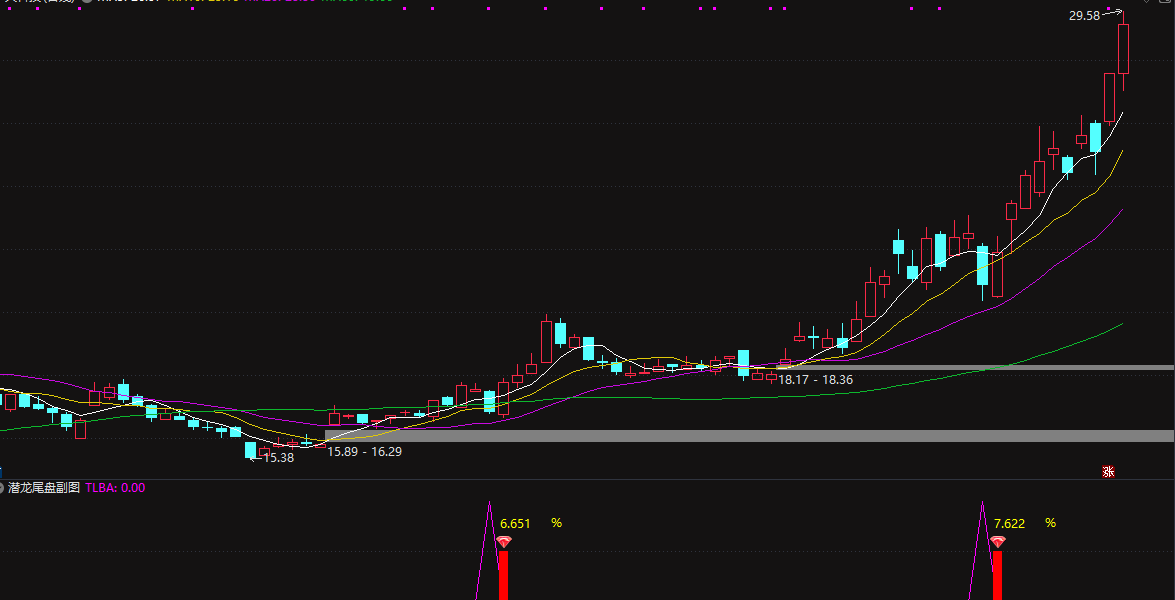Click the arrow marker at the 15.38 low

(255, 458)
